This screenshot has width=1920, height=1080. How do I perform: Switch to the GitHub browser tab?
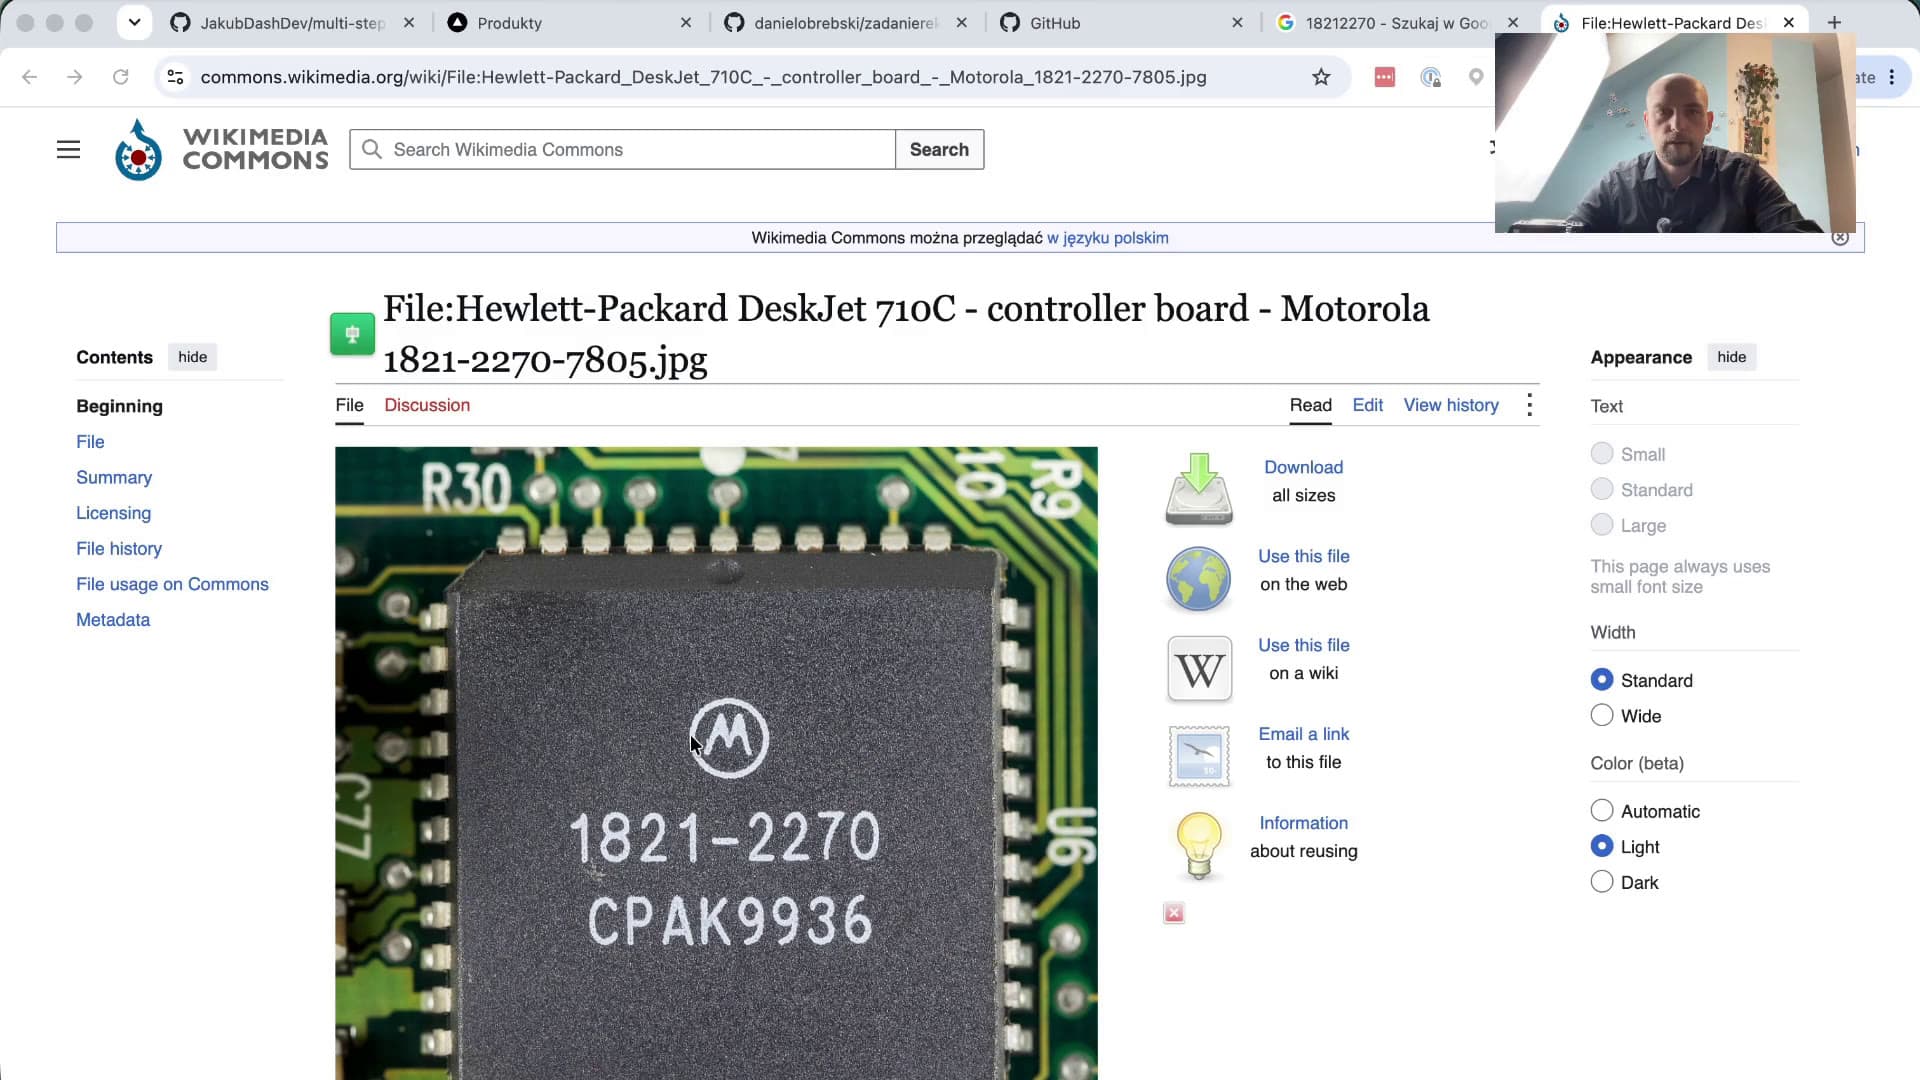pyautogui.click(x=1123, y=23)
